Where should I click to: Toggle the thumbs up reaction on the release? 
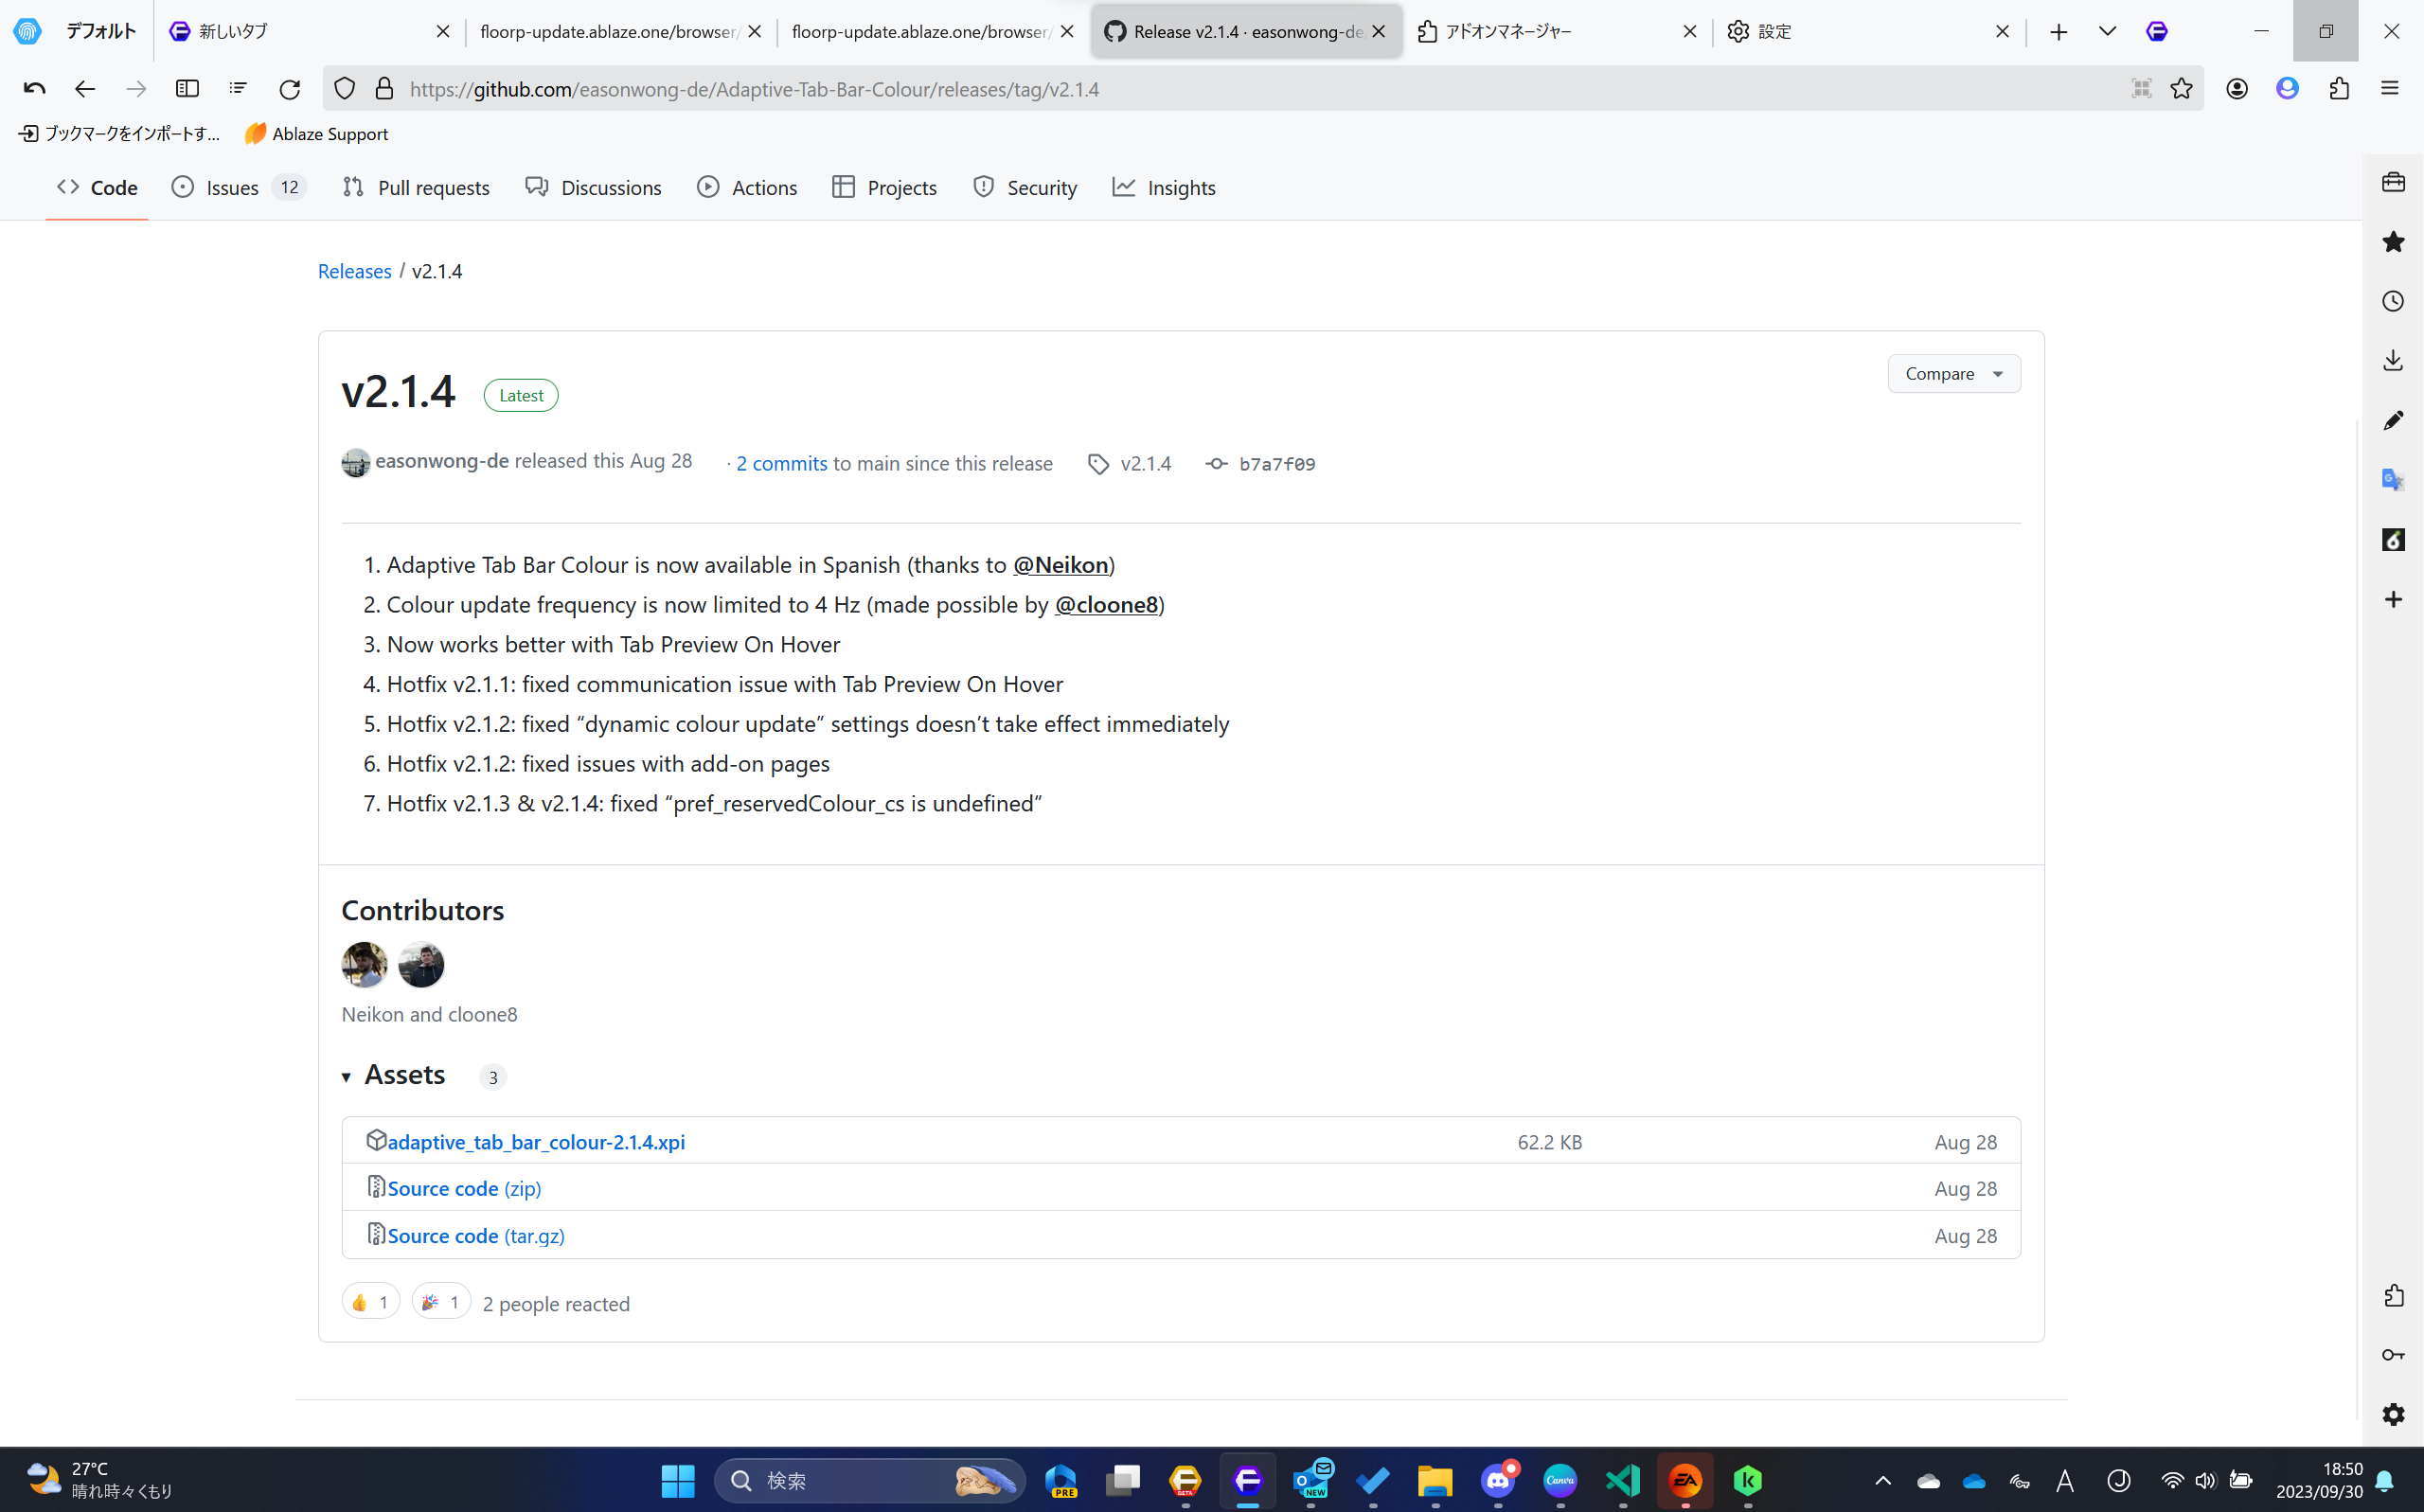pos(370,1301)
